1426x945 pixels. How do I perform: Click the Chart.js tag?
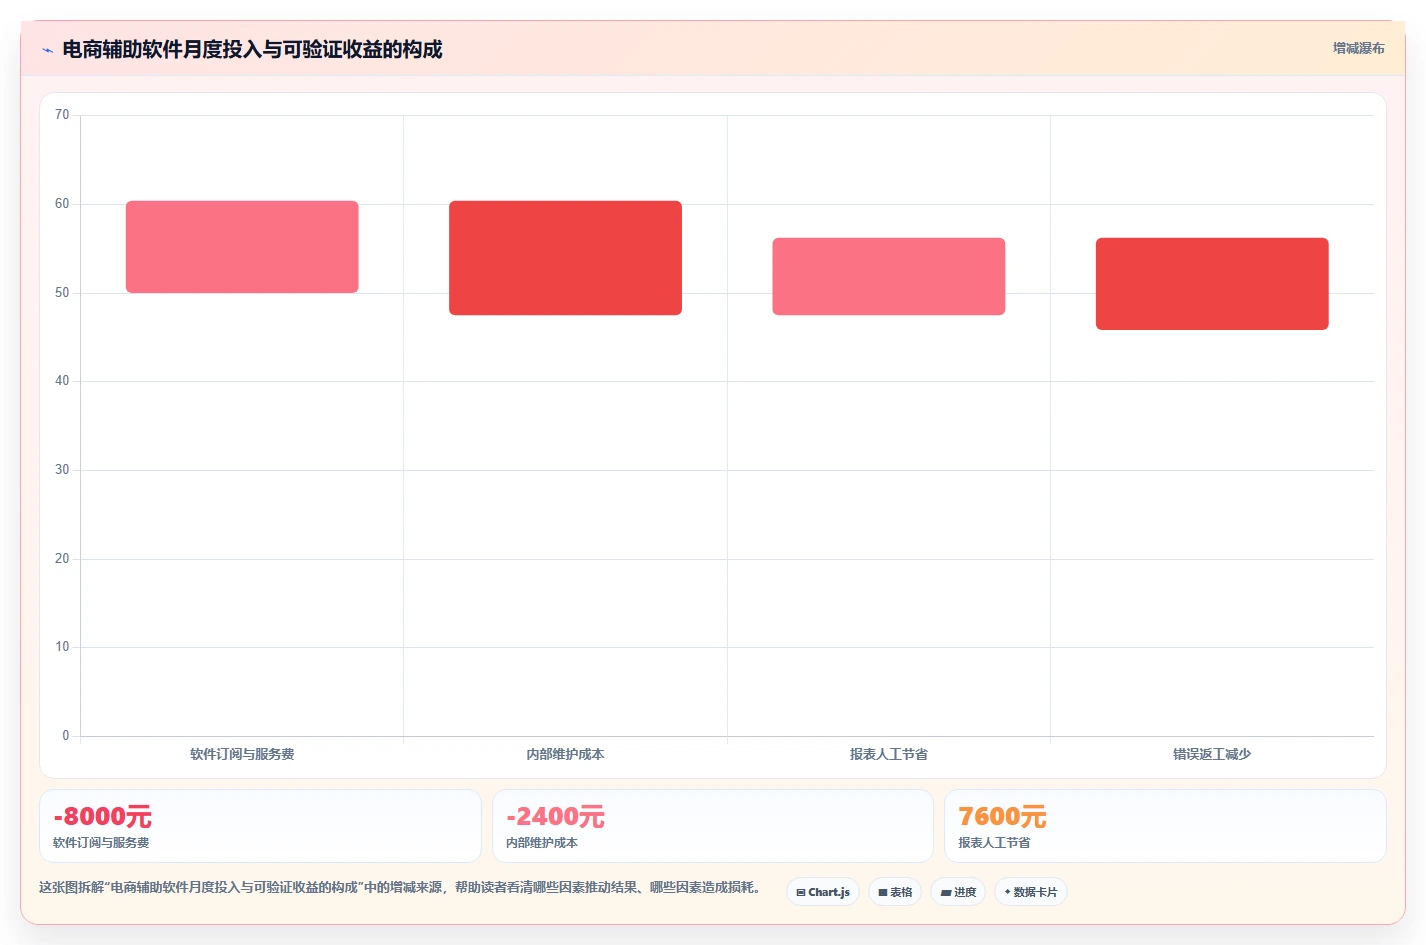[823, 892]
